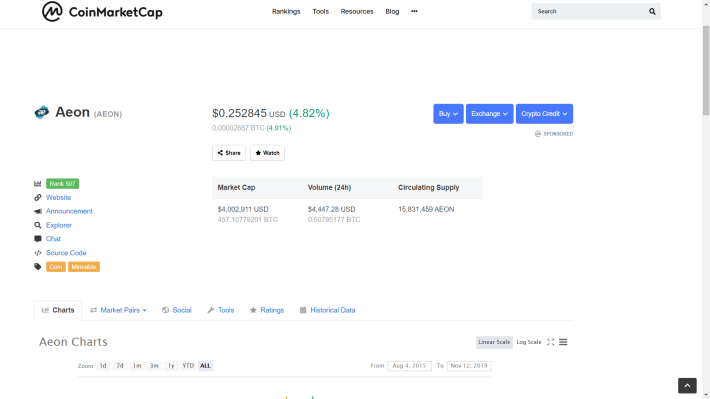
Task: Expand the Buy dropdown
Action: click(x=448, y=114)
